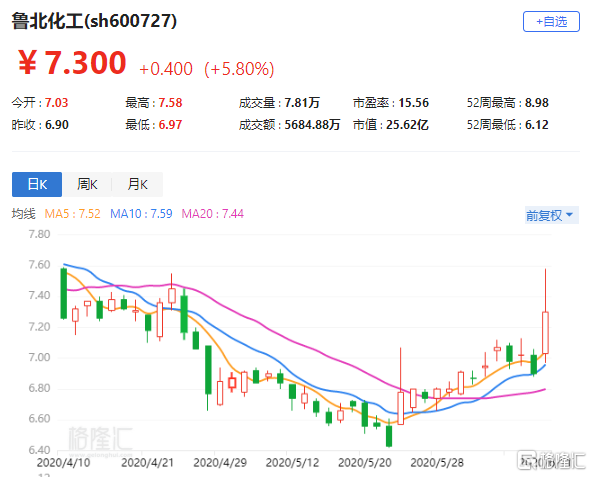Screen dimensions: 592x477
Task: Click the 2020/4/29 date axis marker
Action: tap(220, 463)
